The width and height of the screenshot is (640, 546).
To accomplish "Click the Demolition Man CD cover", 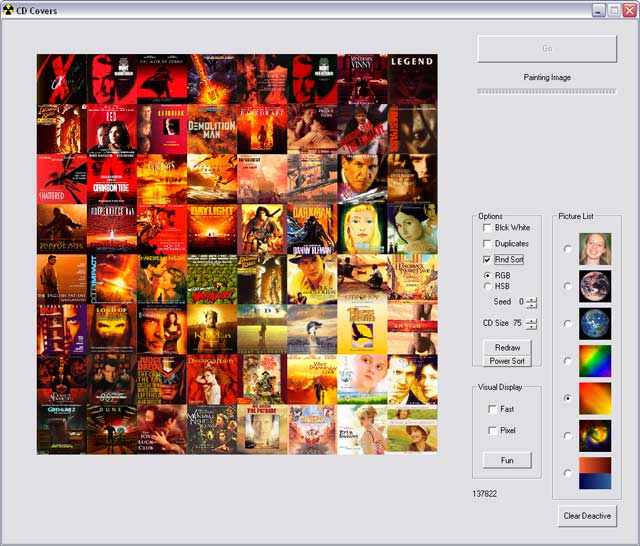I will tap(212, 129).
